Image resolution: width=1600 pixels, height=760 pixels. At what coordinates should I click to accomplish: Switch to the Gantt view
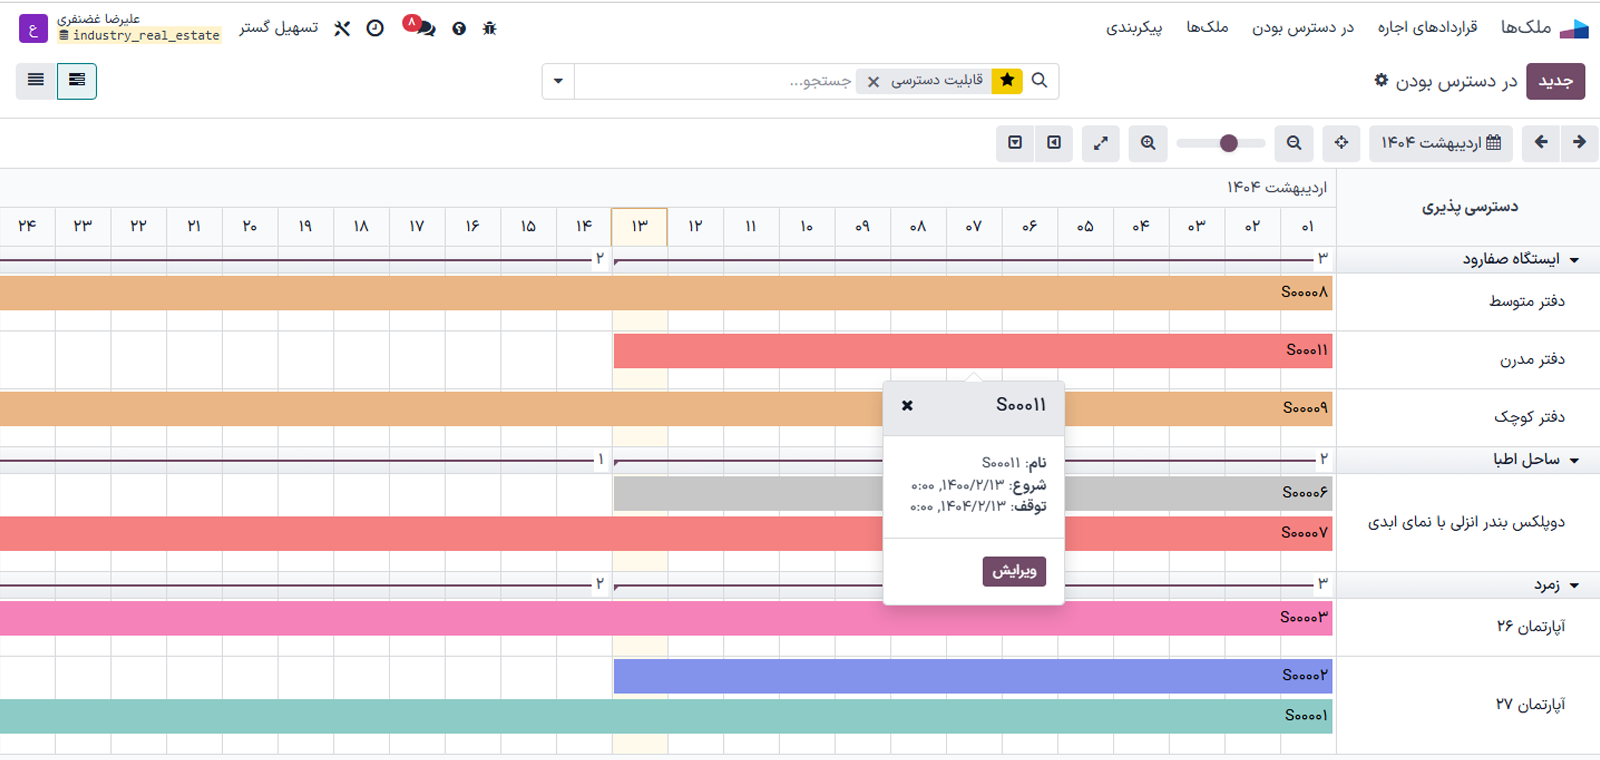tap(77, 80)
